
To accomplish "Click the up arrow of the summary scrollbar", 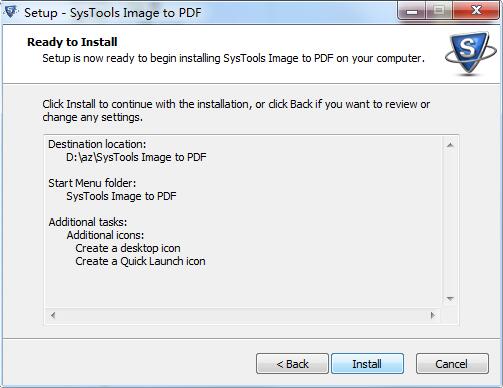I will (x=450, y=145).
